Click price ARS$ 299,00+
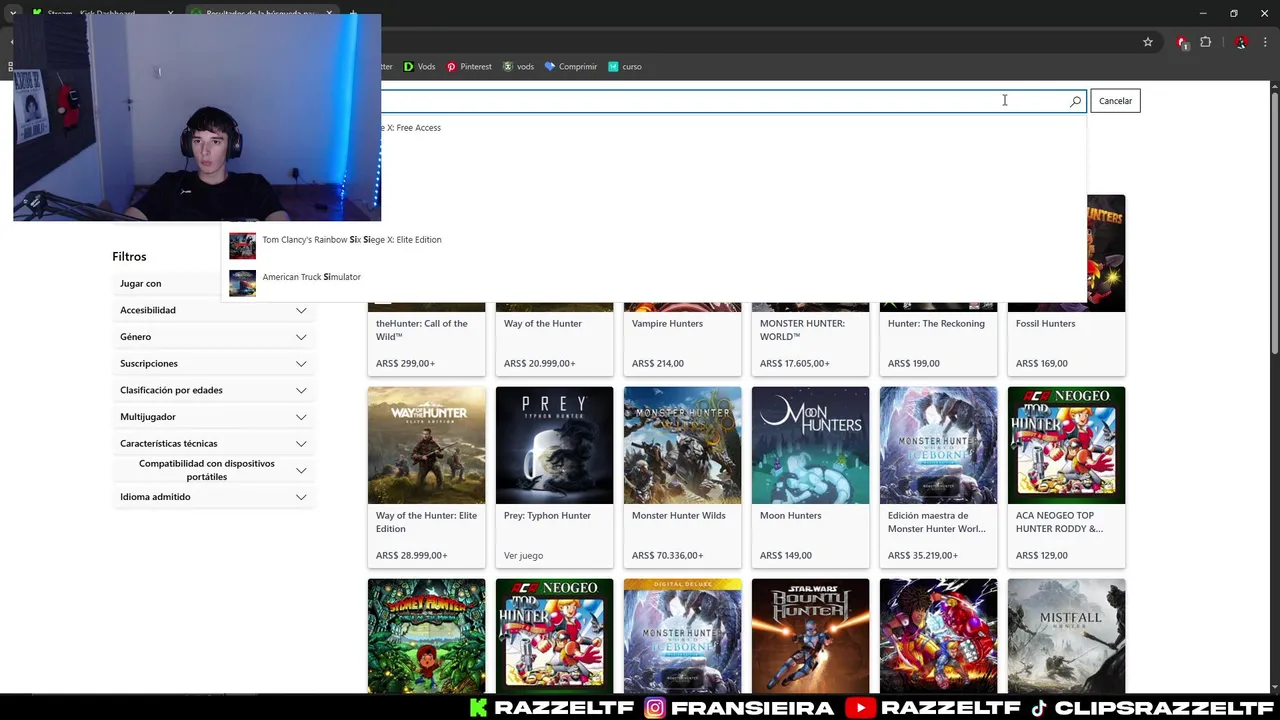This screenshot has height=720, width=1280. 405,364
